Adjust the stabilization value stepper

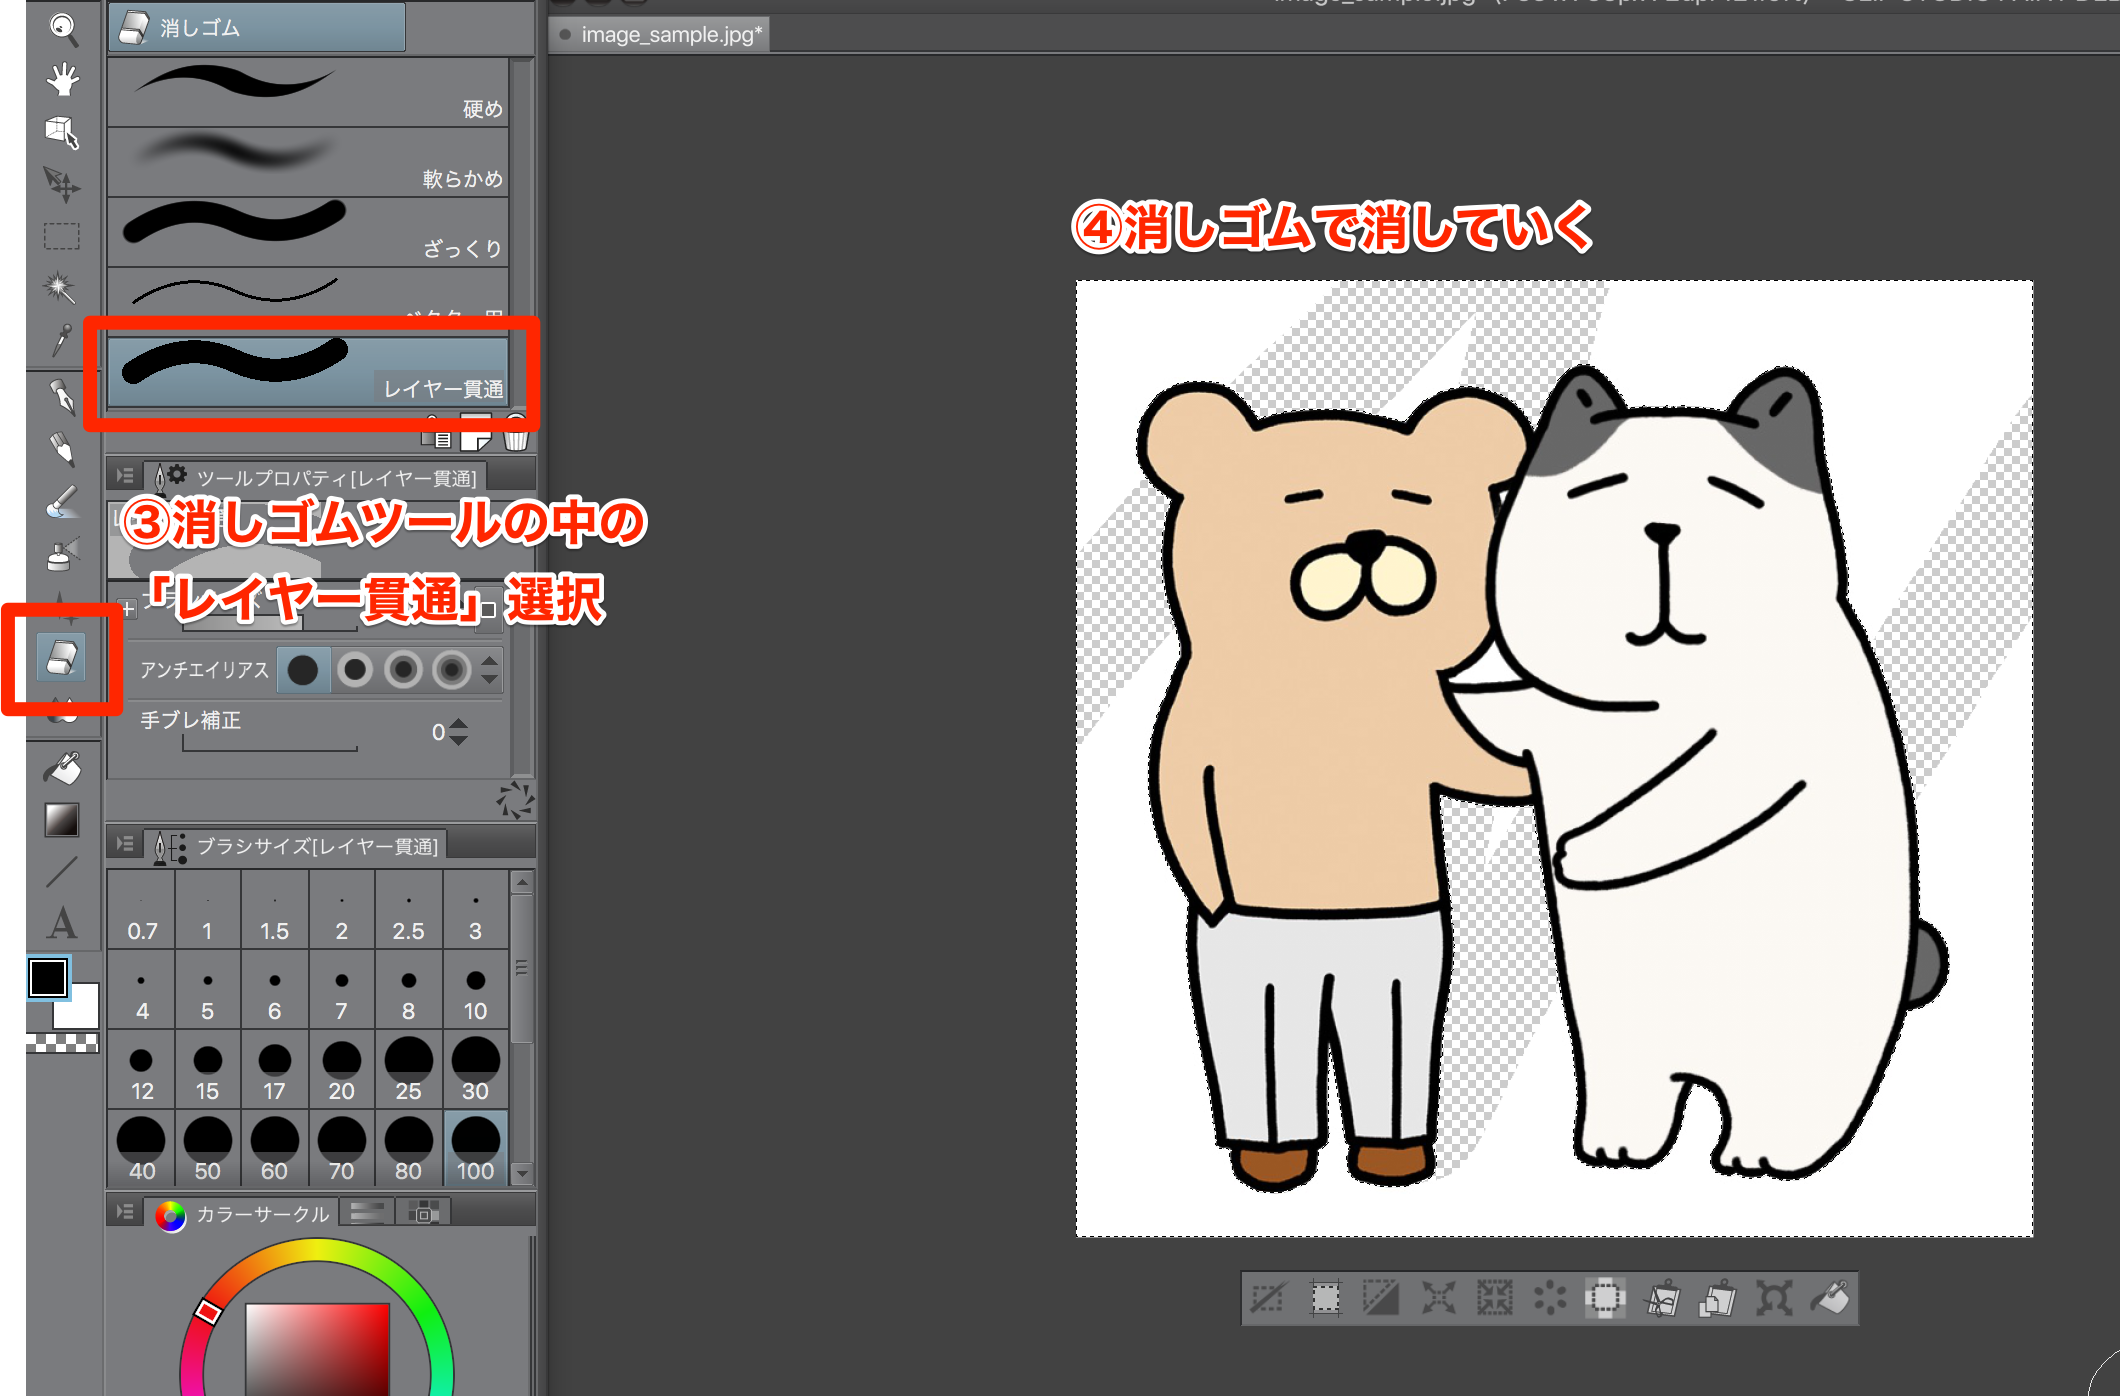pyautogui.click(x=458, y=732)
